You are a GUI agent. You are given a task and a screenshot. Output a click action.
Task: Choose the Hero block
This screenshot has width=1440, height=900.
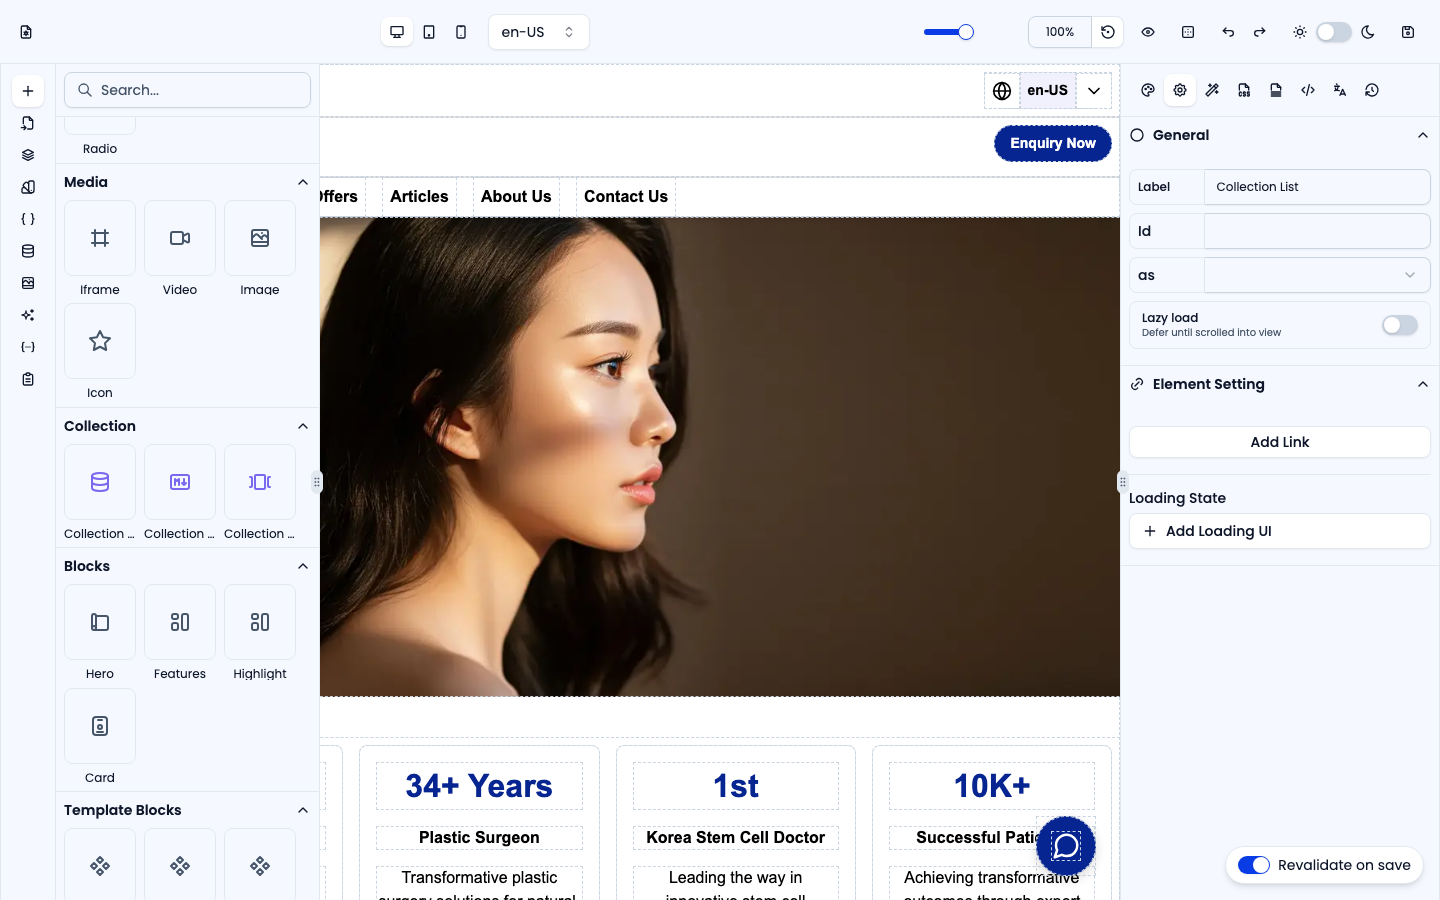pos(100,622)
